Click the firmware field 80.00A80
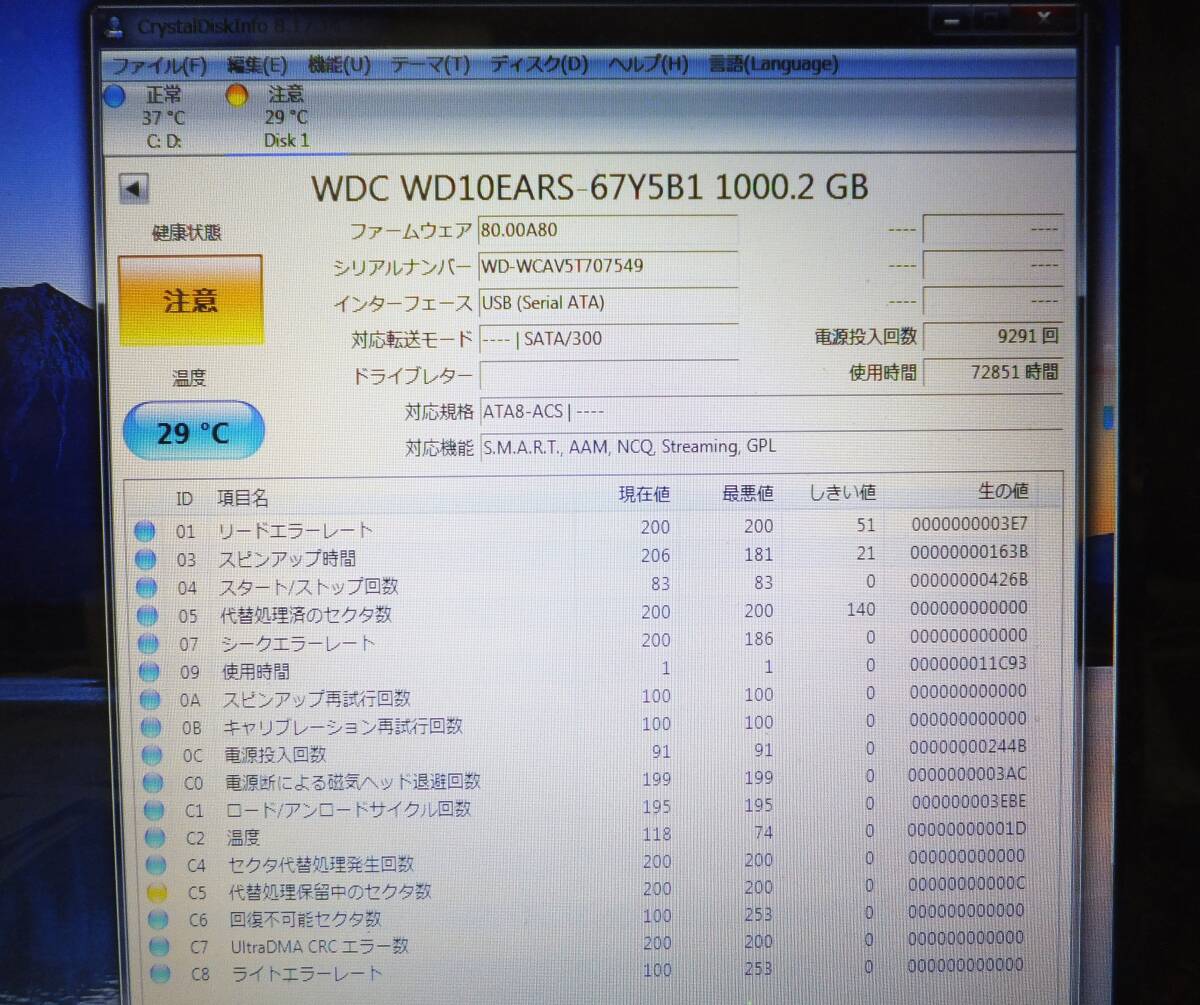1200x1005 pixels. pyautogui.click(x=608, y=230)
